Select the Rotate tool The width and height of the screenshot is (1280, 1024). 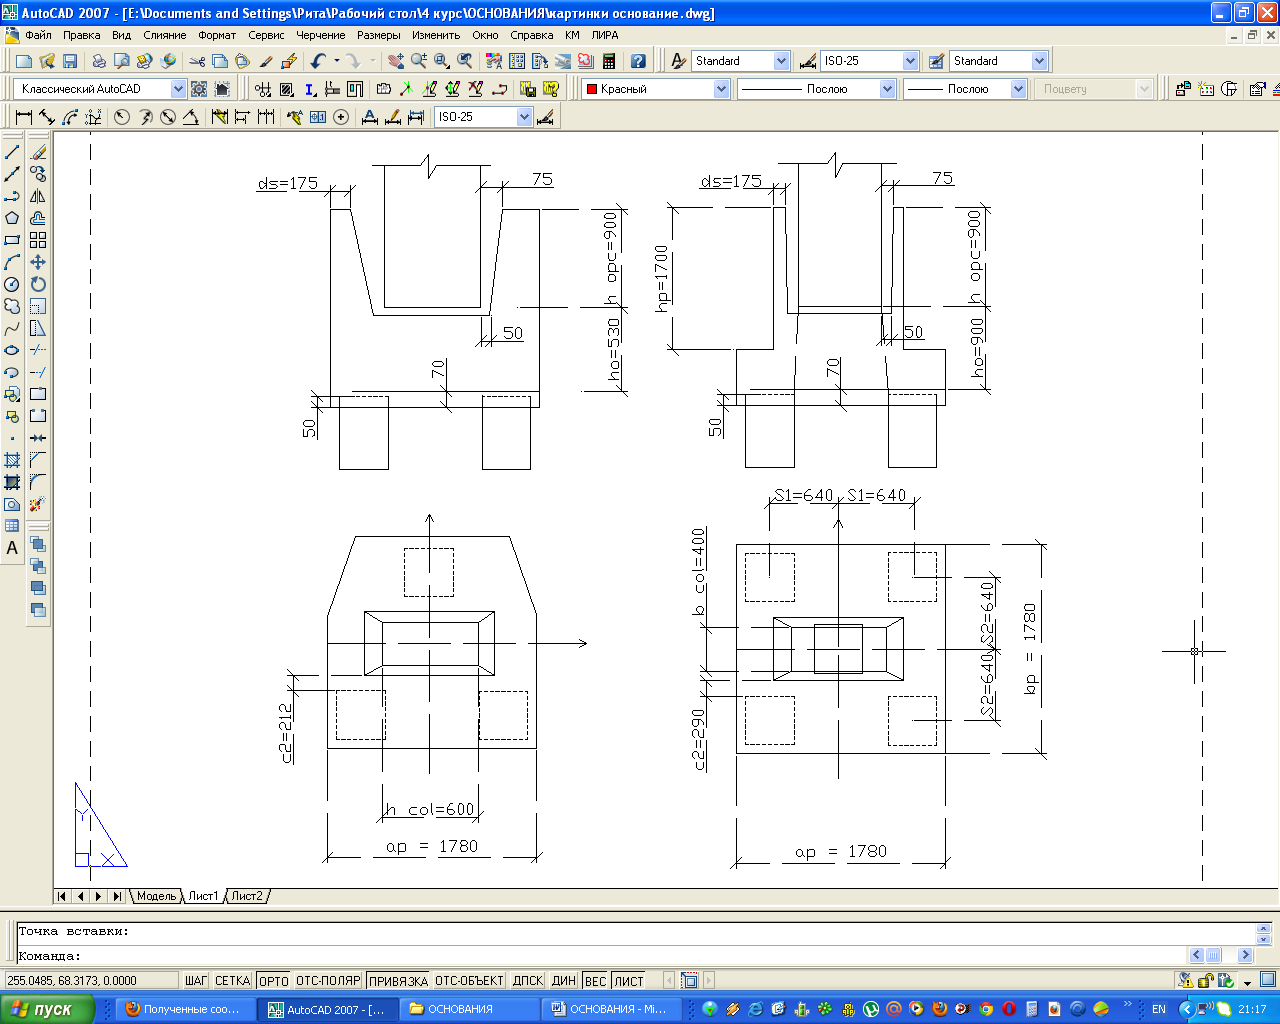(38, 284)
